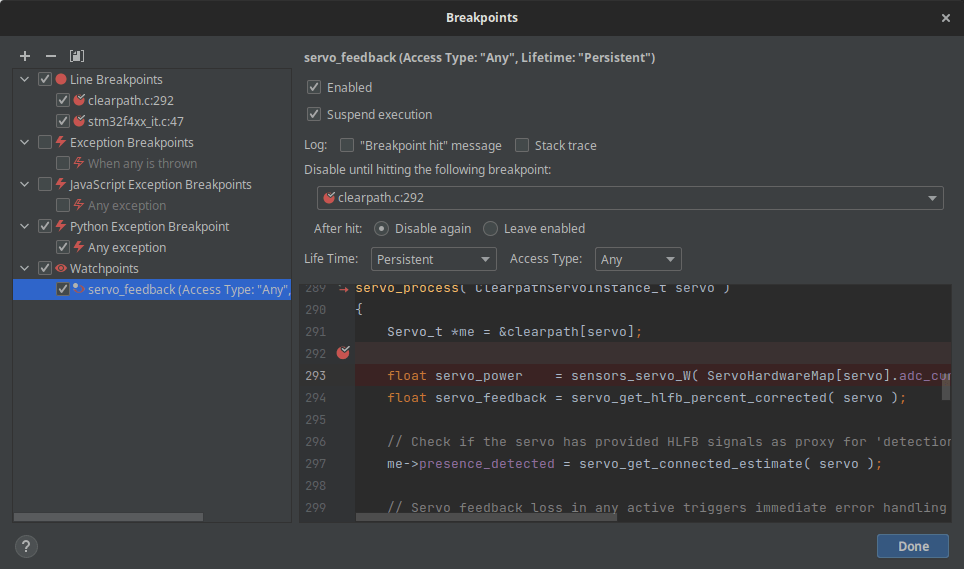
Task: Click the help question mark icon
Action: (27, 546)
